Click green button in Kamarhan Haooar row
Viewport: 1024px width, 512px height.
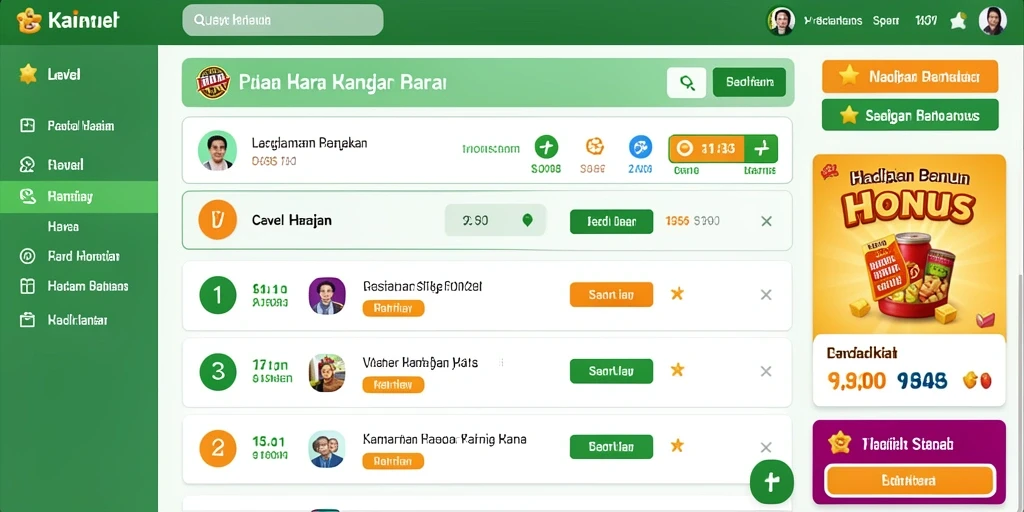(x=611, y=447)
